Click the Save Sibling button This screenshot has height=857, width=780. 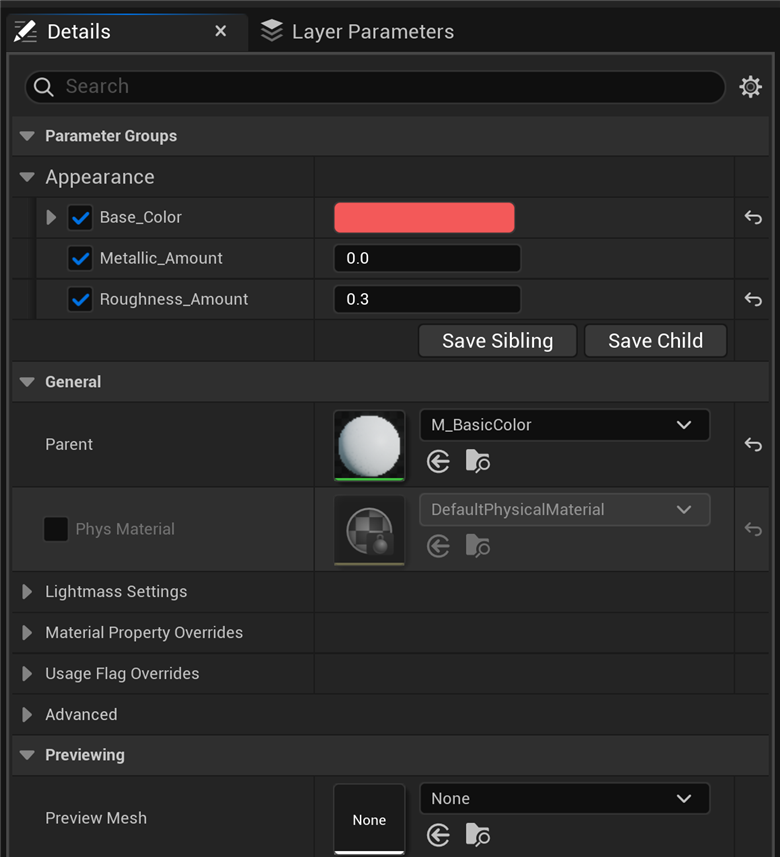[x=497, y=341]
